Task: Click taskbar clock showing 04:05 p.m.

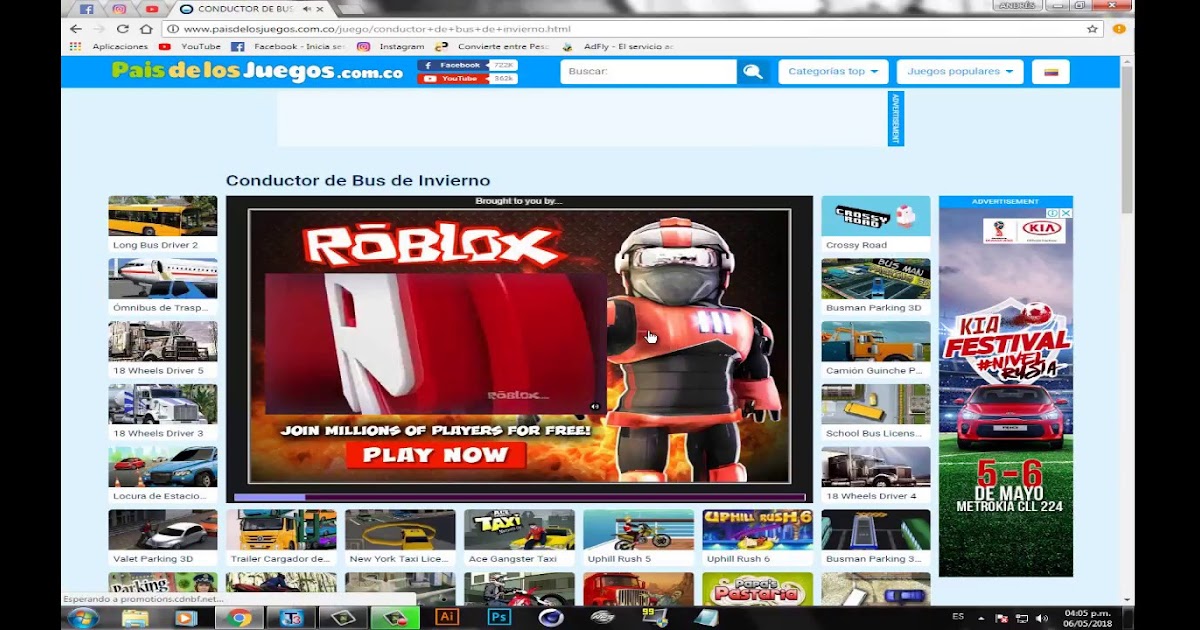Action: click(x=1087, y=618)
